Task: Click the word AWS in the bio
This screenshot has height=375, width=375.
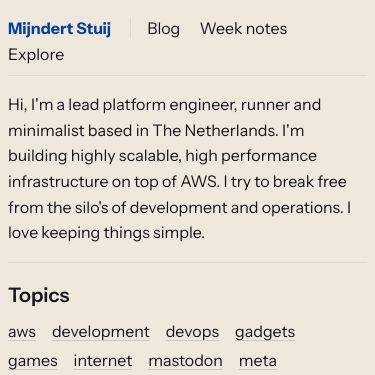Action: click(200, 182)
